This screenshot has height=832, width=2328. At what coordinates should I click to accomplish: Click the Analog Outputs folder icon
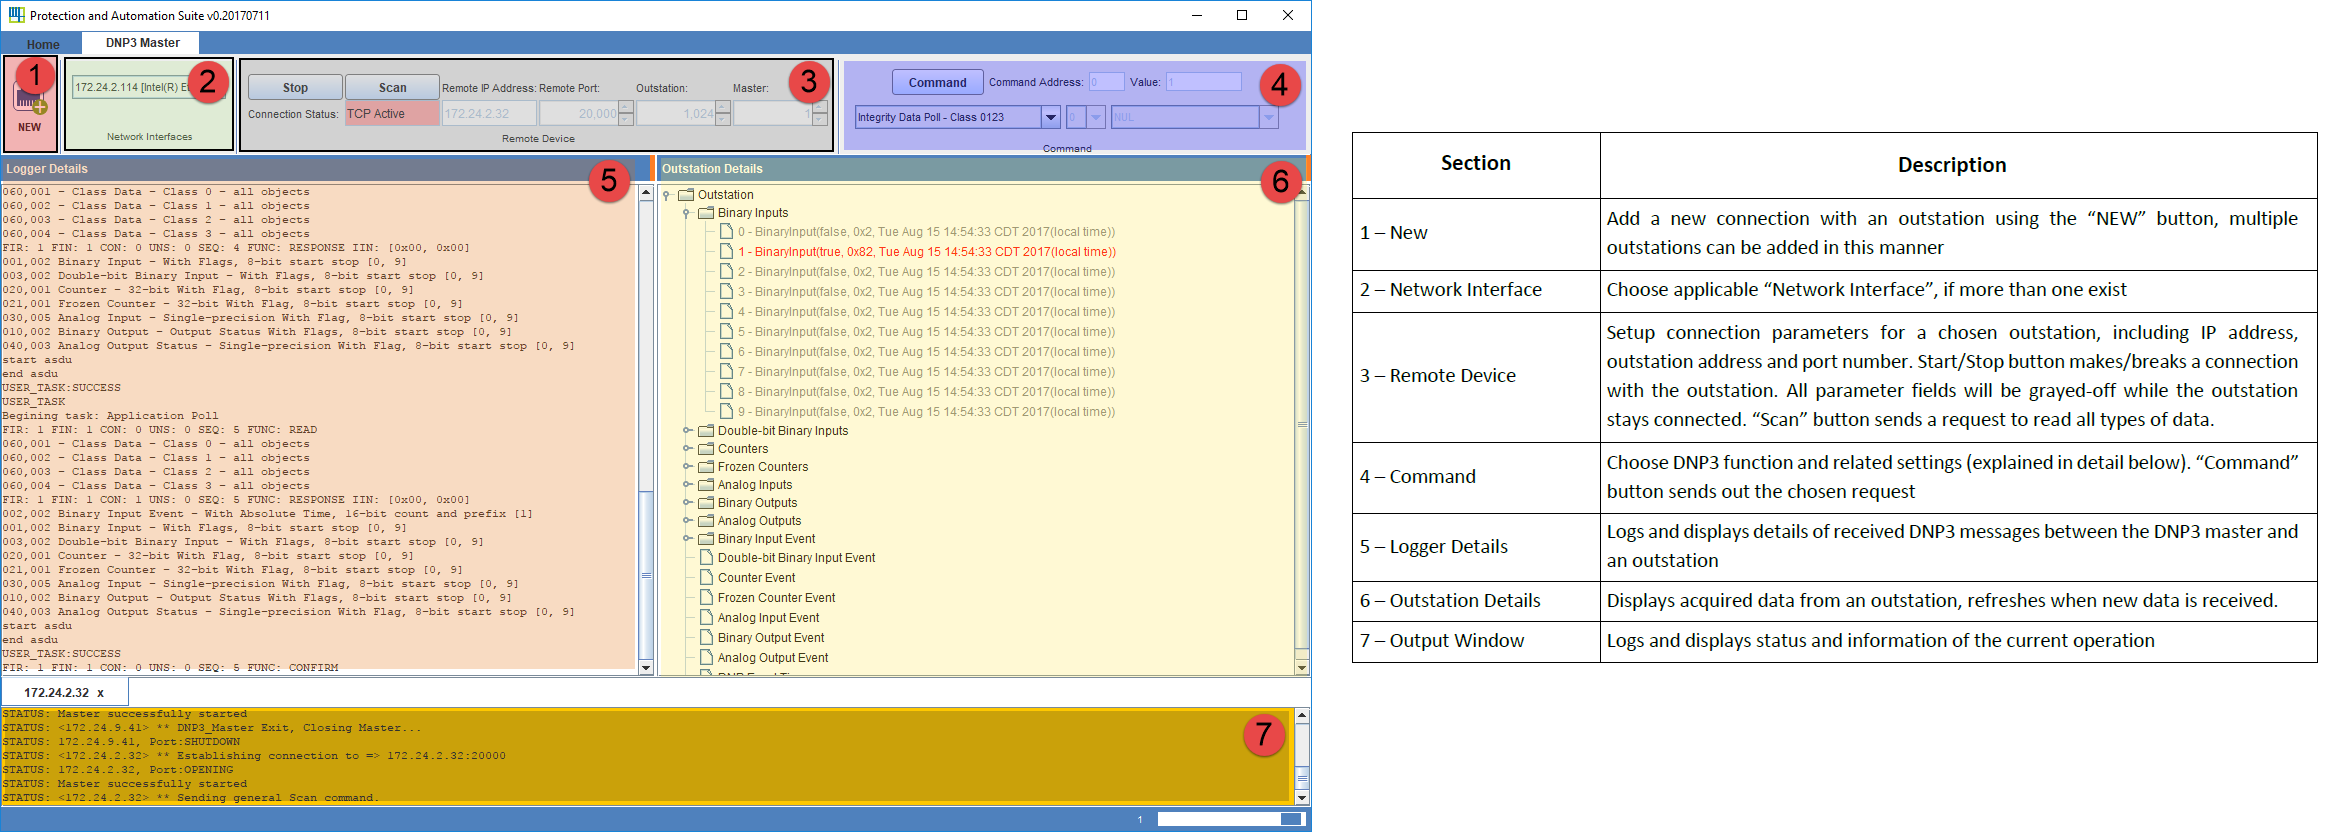point(706,521)
